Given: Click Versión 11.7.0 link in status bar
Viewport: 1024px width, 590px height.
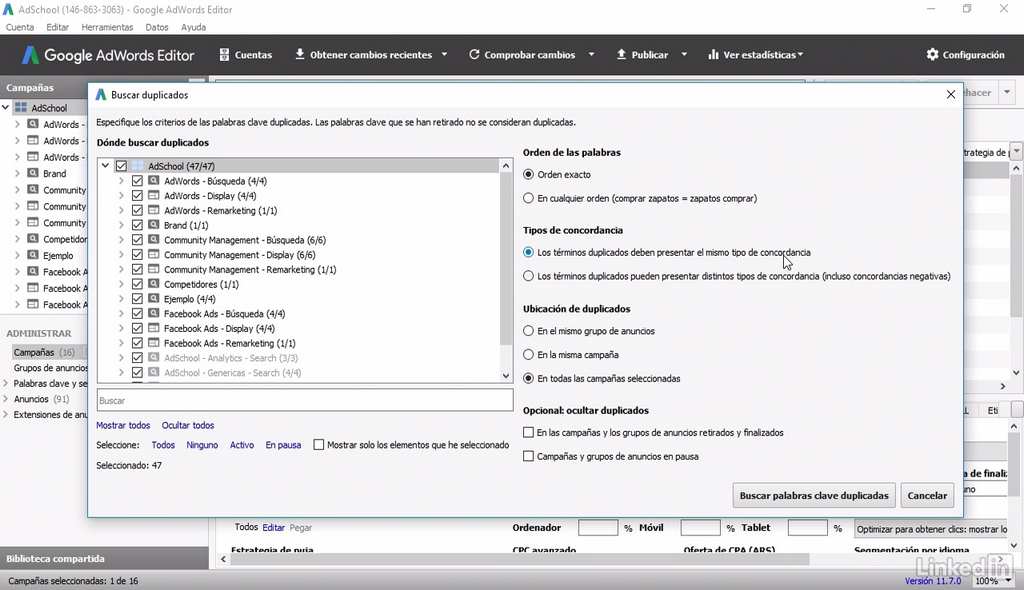Looking at the screenshot, I should click(x=933, y=581).
